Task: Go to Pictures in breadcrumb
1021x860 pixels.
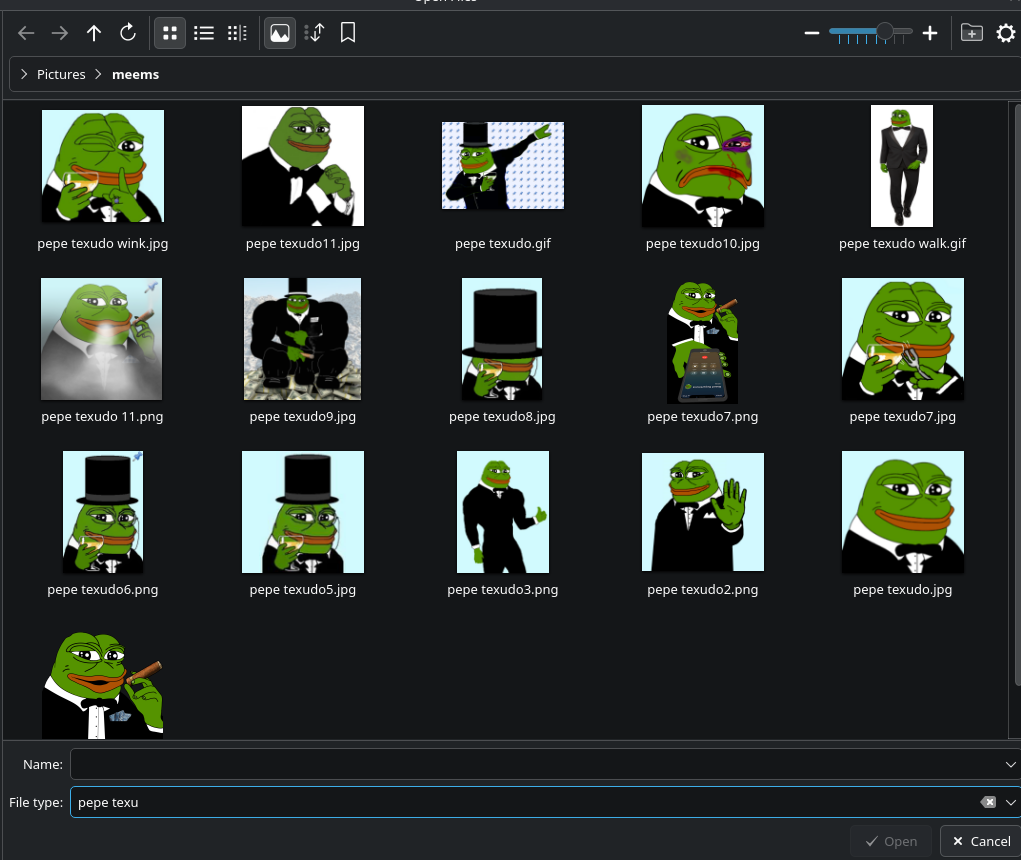Action: point(61,74)
